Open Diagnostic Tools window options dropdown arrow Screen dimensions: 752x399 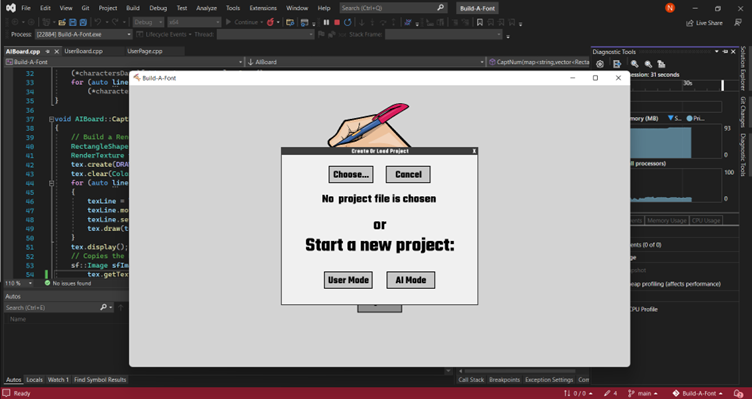click(x=717, y=51)
